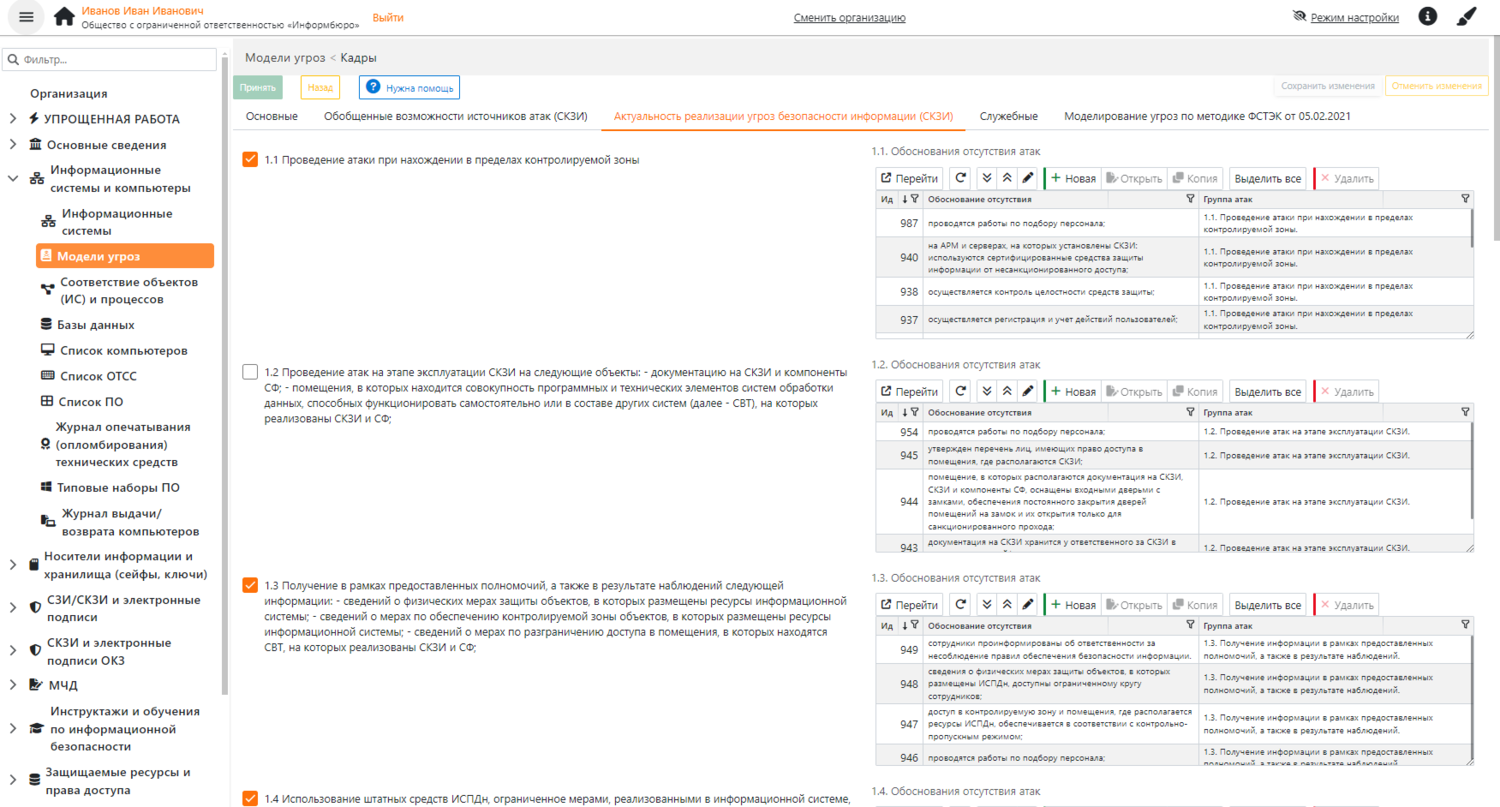The image size is (1500, 807).
Task: Collapse 'Информационные системы и компьютеры' node
Action: (12, 179)
